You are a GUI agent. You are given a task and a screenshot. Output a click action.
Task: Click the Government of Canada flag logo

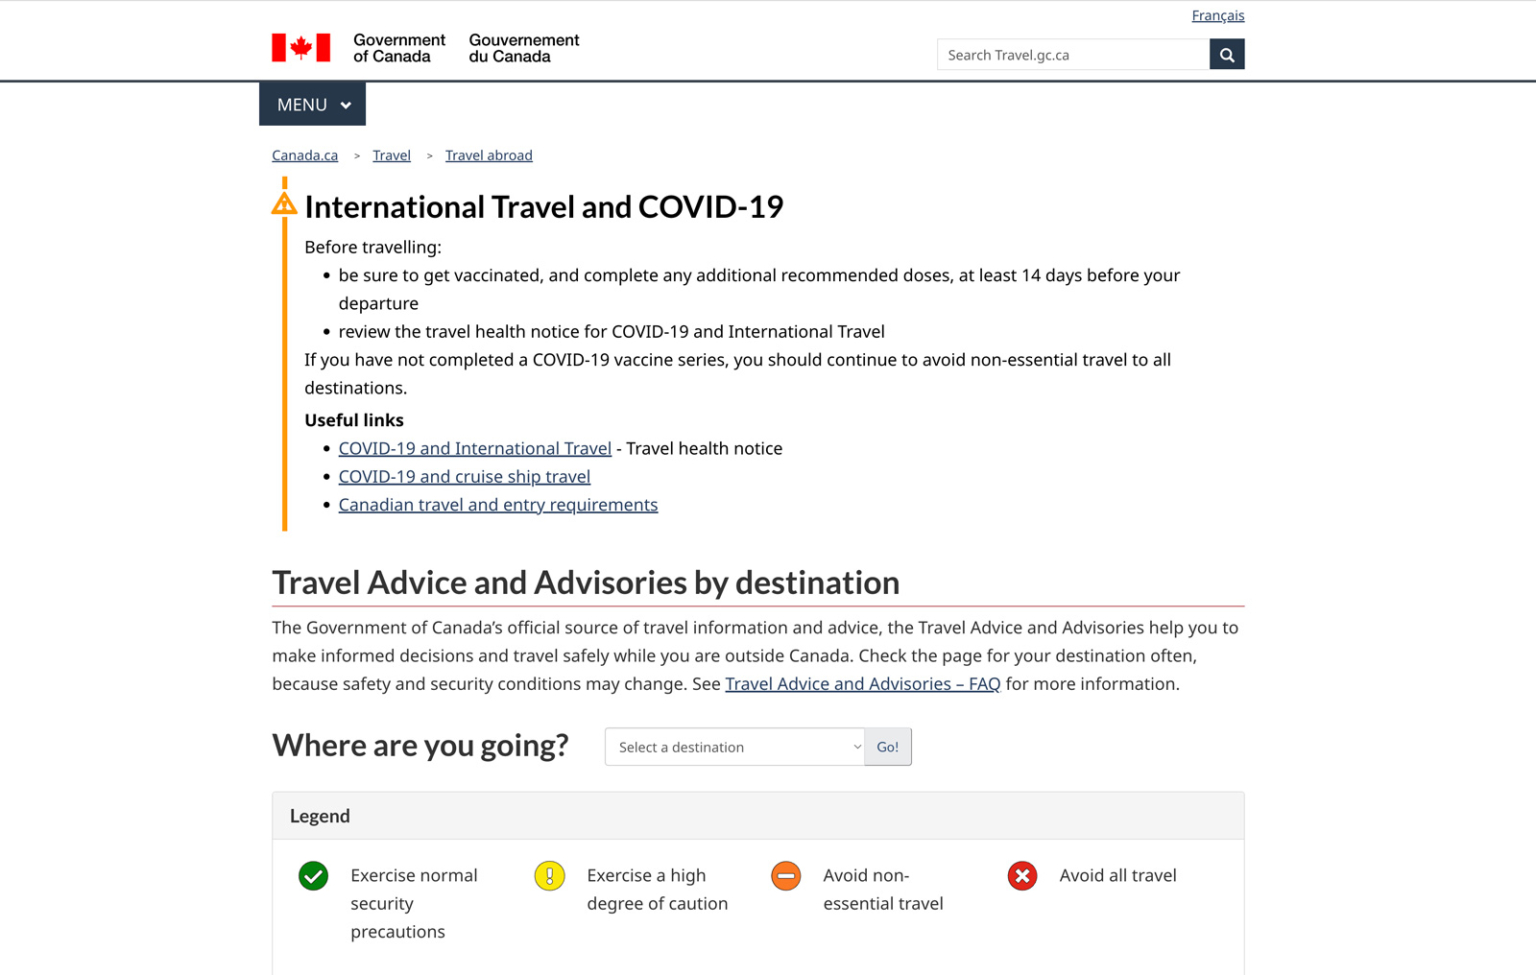(299, 46)
